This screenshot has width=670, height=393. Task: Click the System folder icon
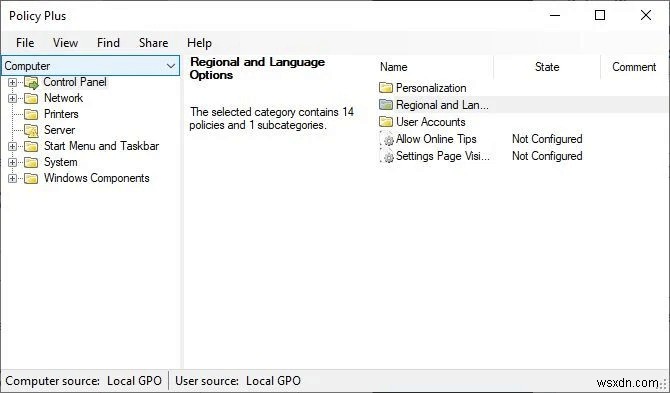[x=31, y=162]
